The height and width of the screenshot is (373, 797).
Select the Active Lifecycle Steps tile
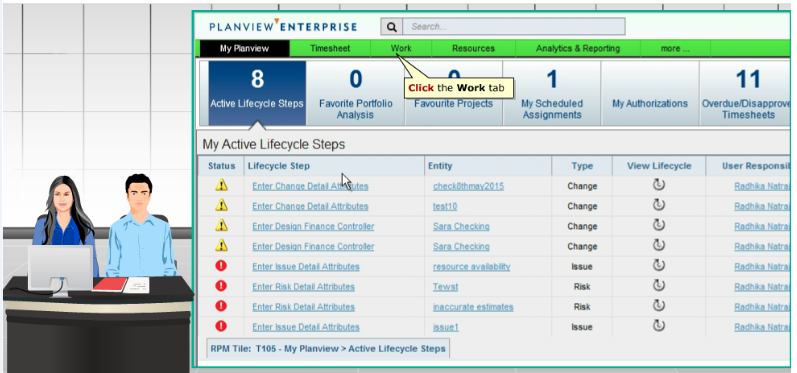coord(257,93)
